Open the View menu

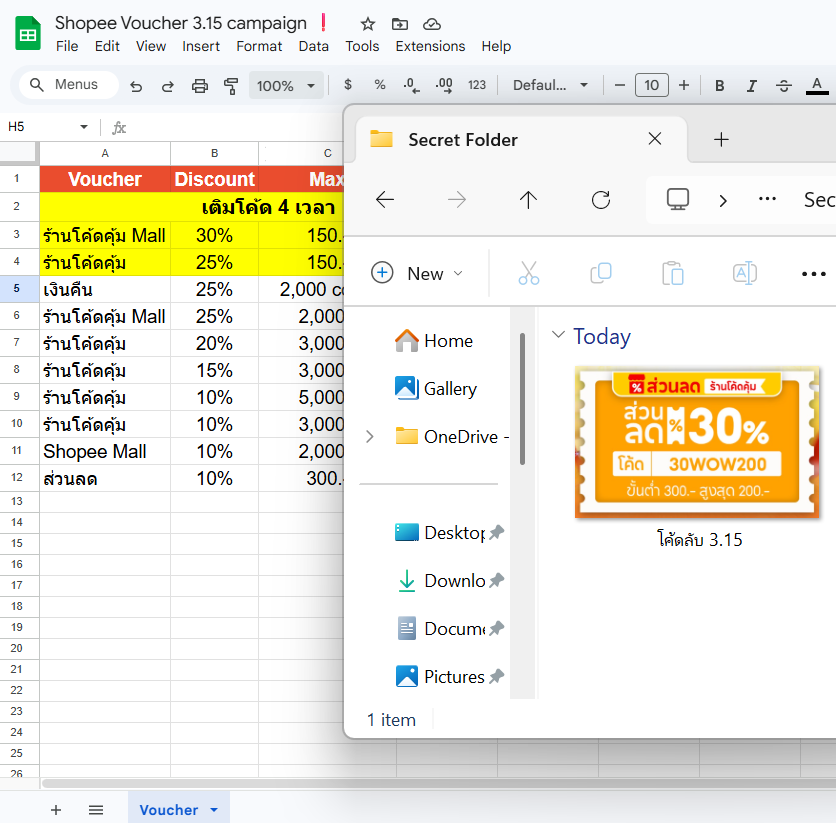tap(151, 46)
